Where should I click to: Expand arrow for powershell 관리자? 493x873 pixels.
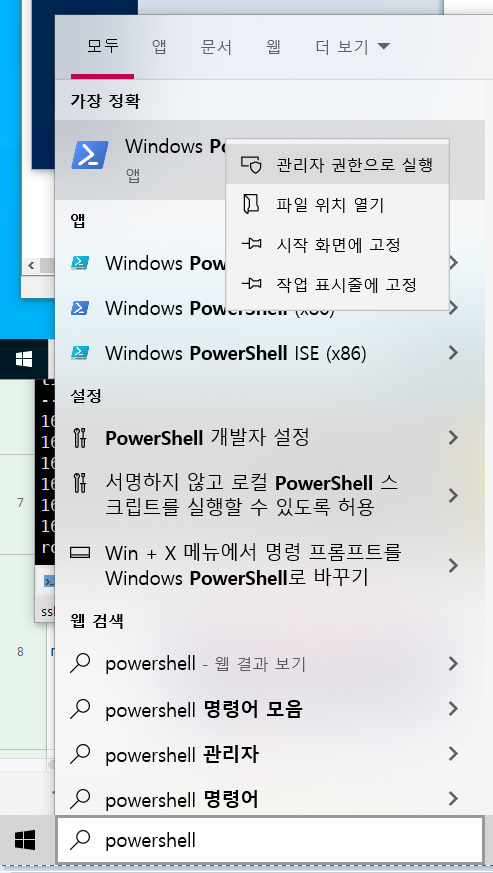tap(453, 754)
